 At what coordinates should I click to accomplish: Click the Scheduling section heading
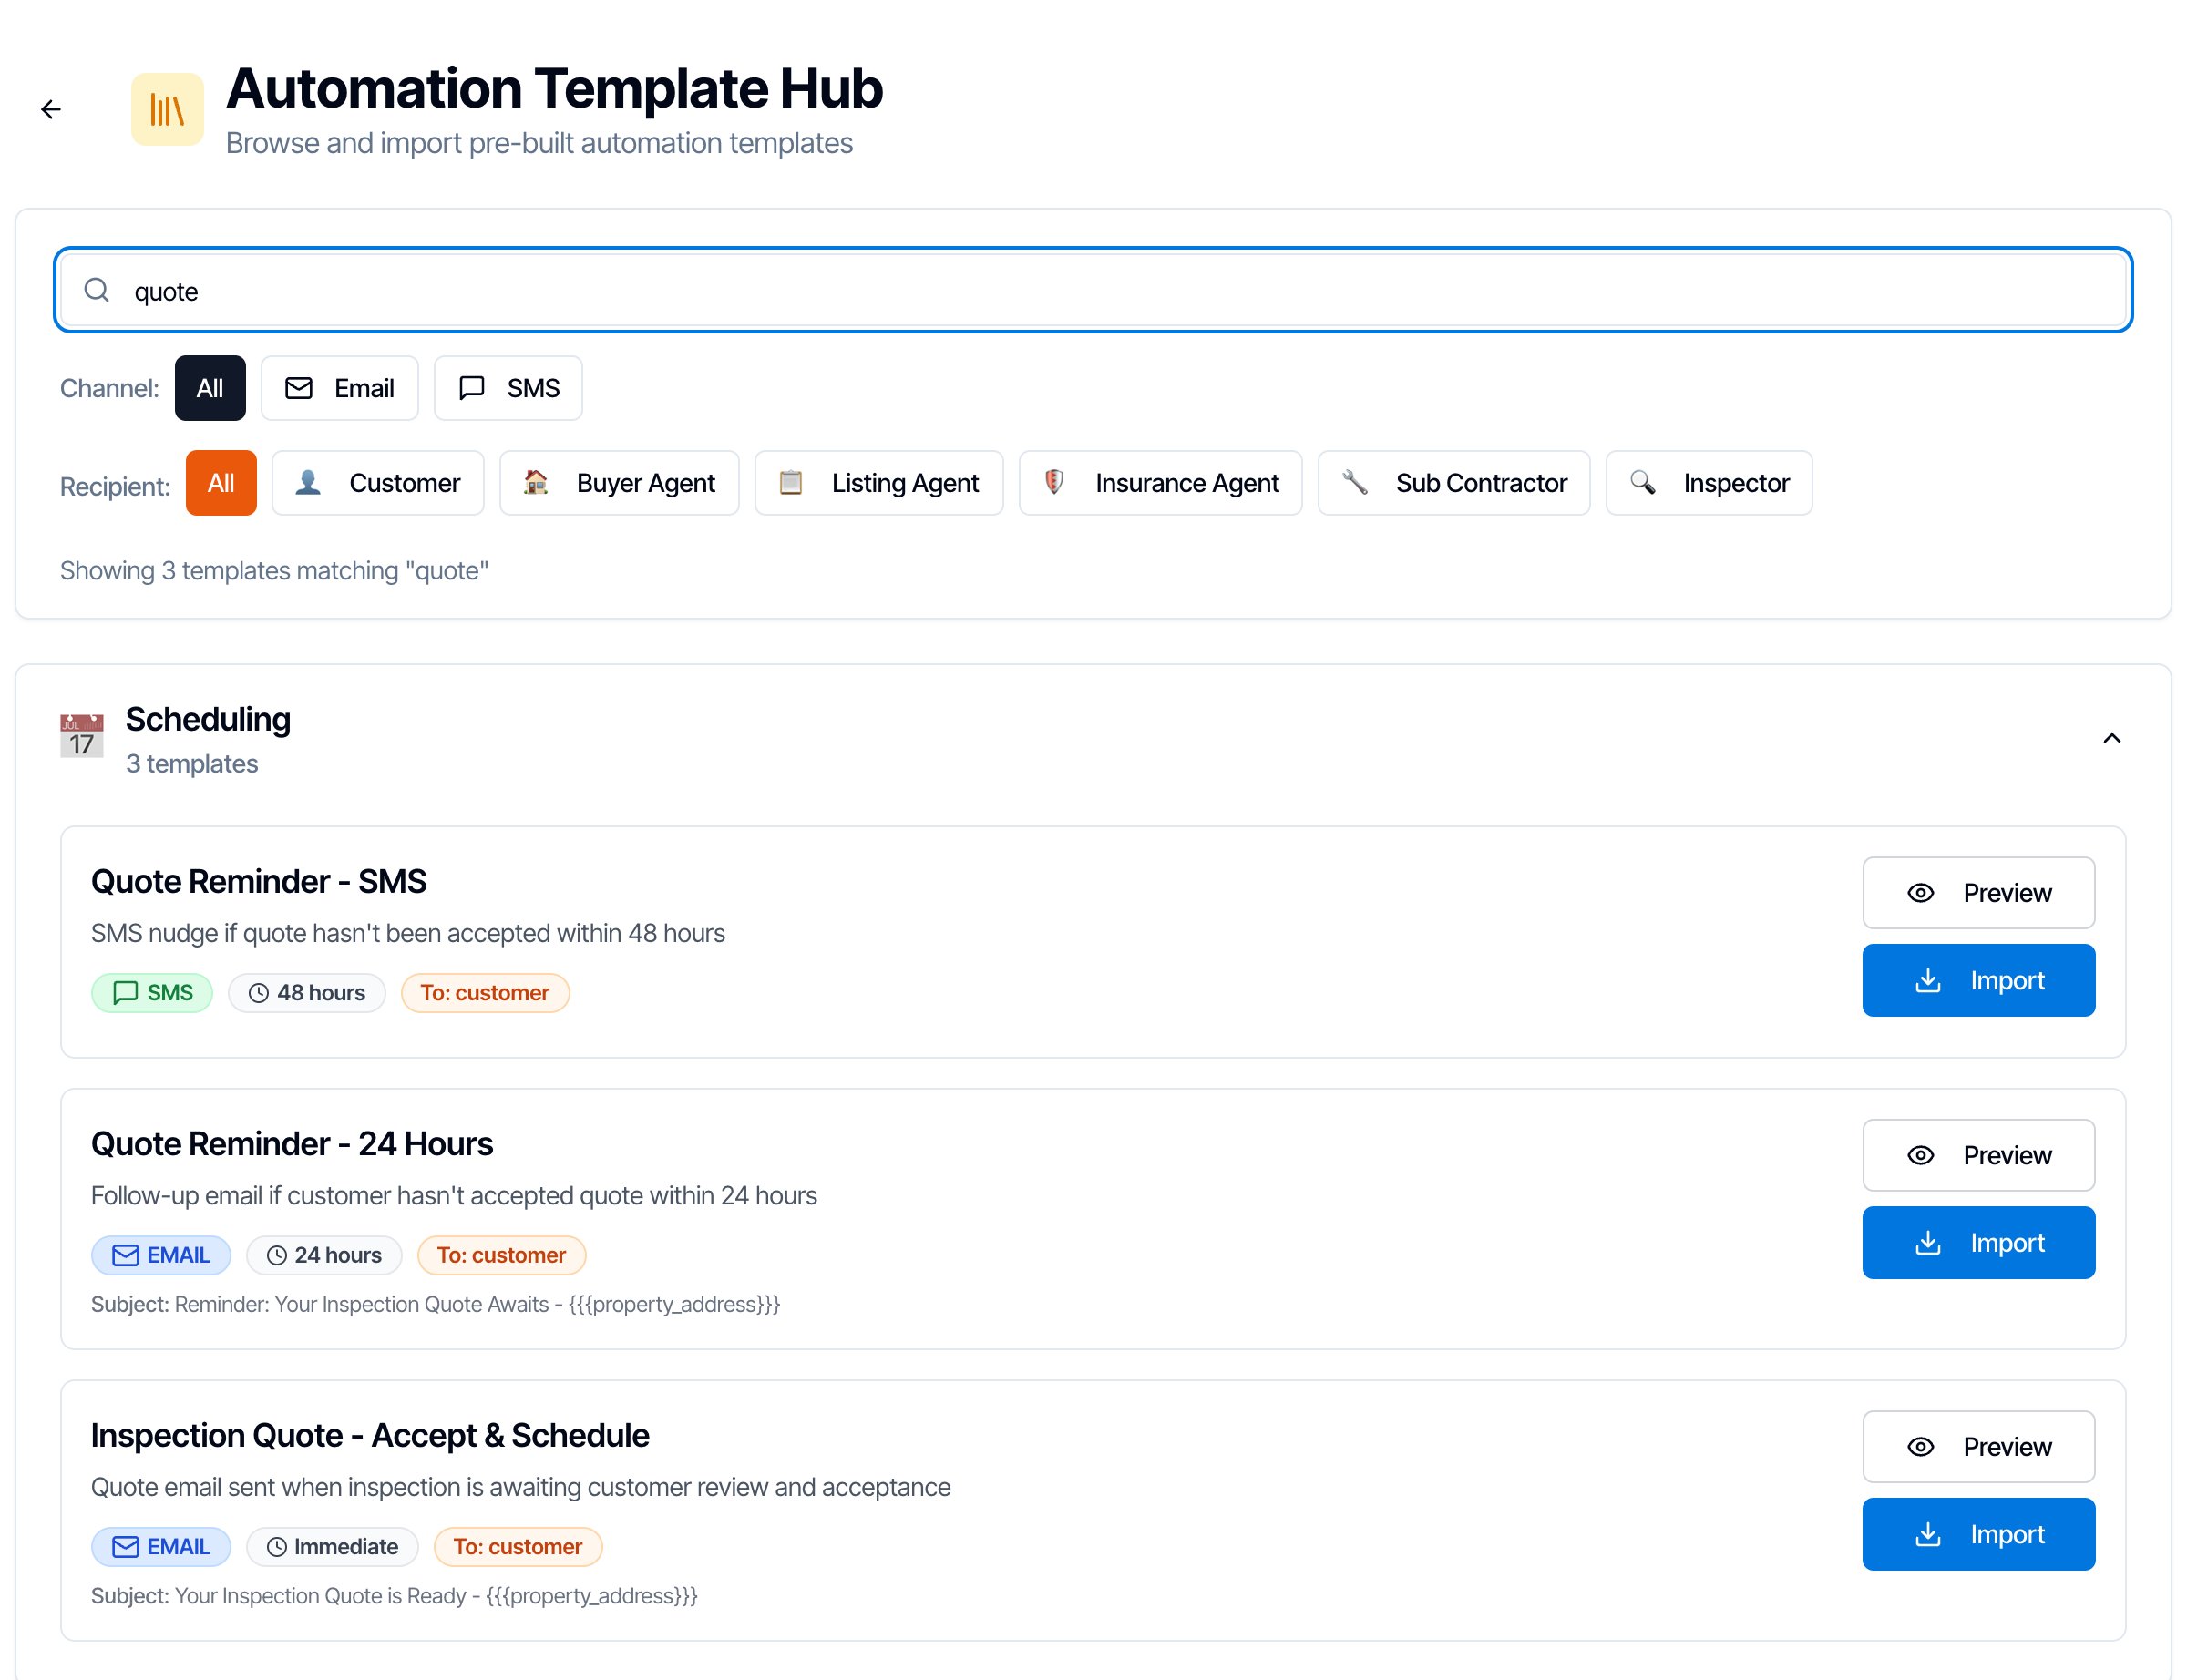(208, 719)
